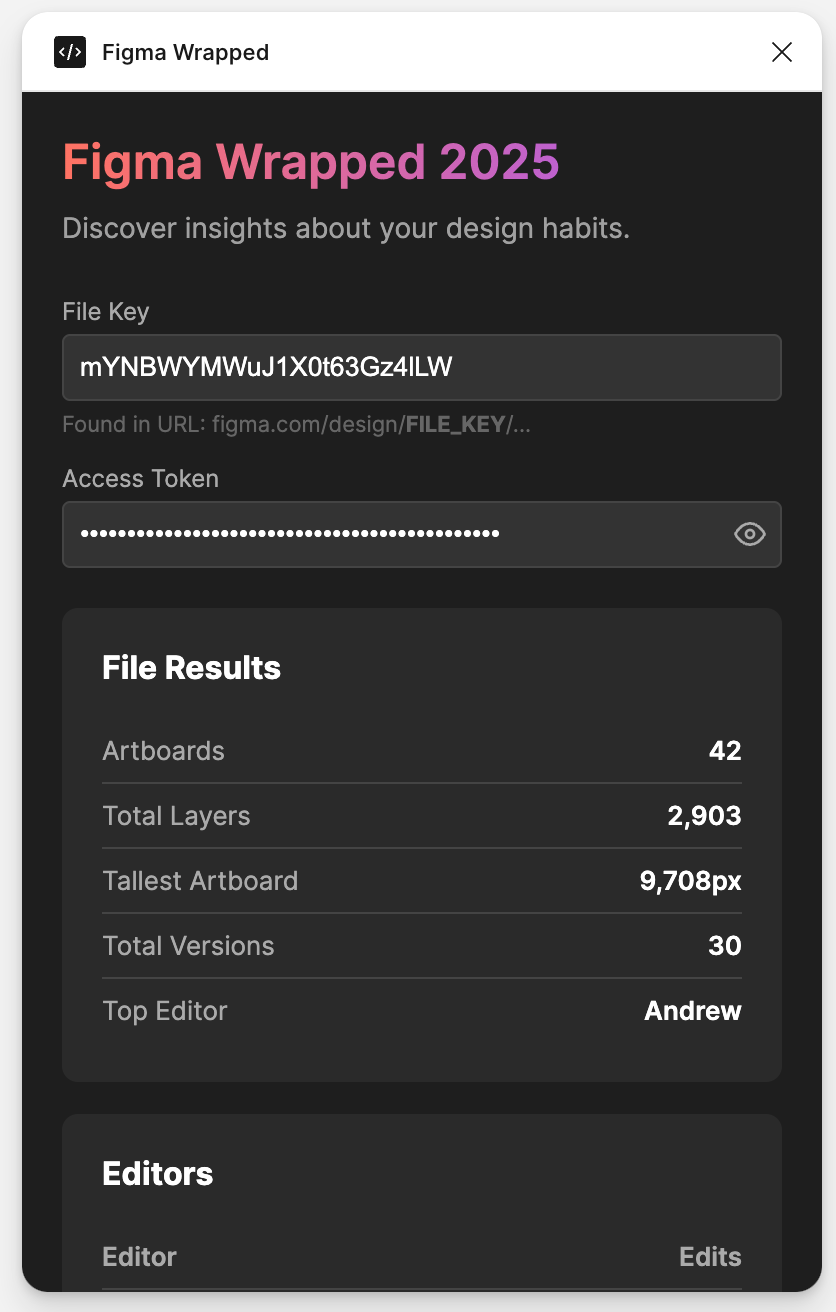Click the File Key input field

420,367
